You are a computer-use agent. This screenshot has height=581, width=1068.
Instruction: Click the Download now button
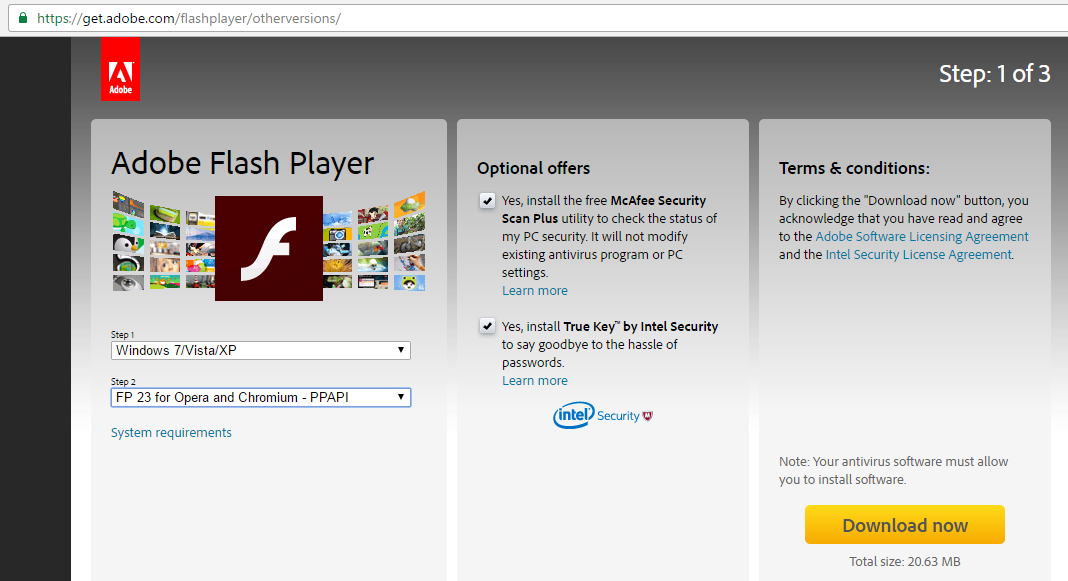[905, 524]
